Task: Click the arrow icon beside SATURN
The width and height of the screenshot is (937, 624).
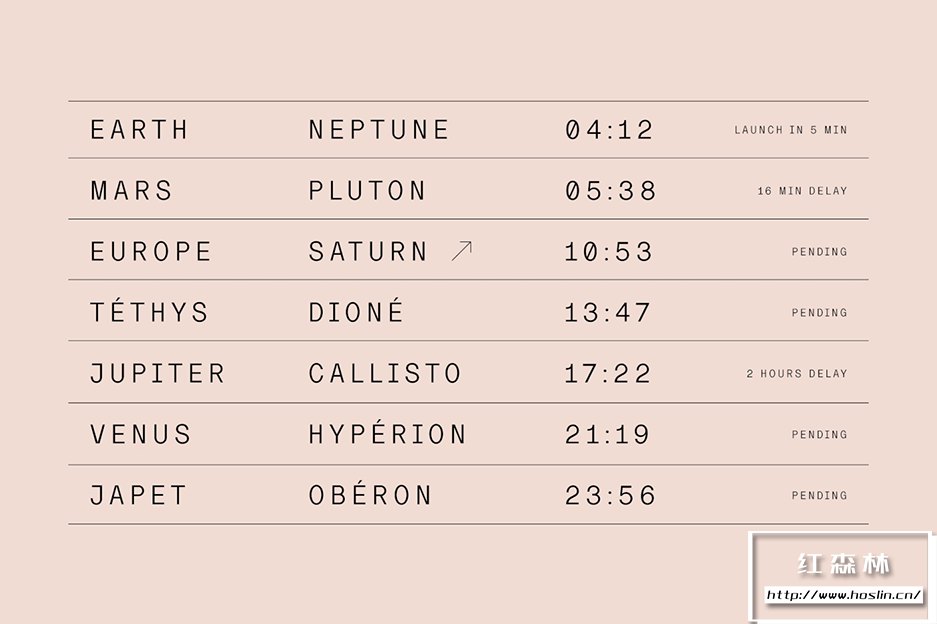Action: click(461, 251)
